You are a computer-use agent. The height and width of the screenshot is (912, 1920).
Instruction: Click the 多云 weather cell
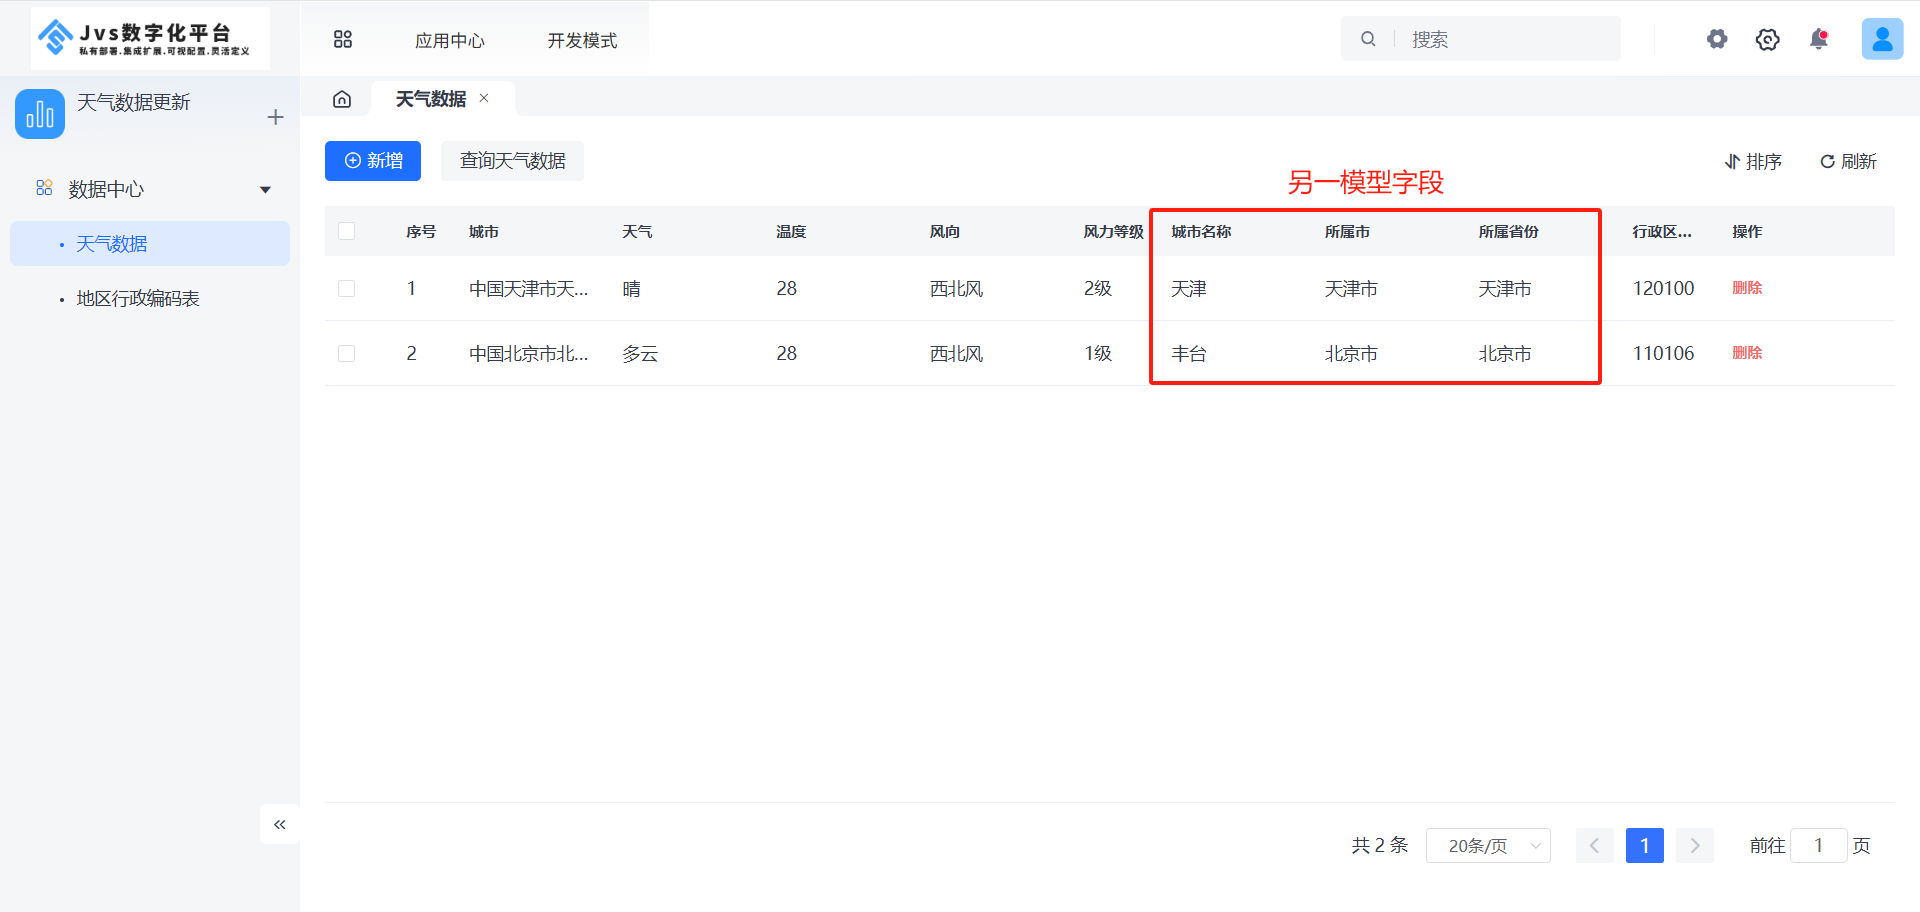click(640, 353)
